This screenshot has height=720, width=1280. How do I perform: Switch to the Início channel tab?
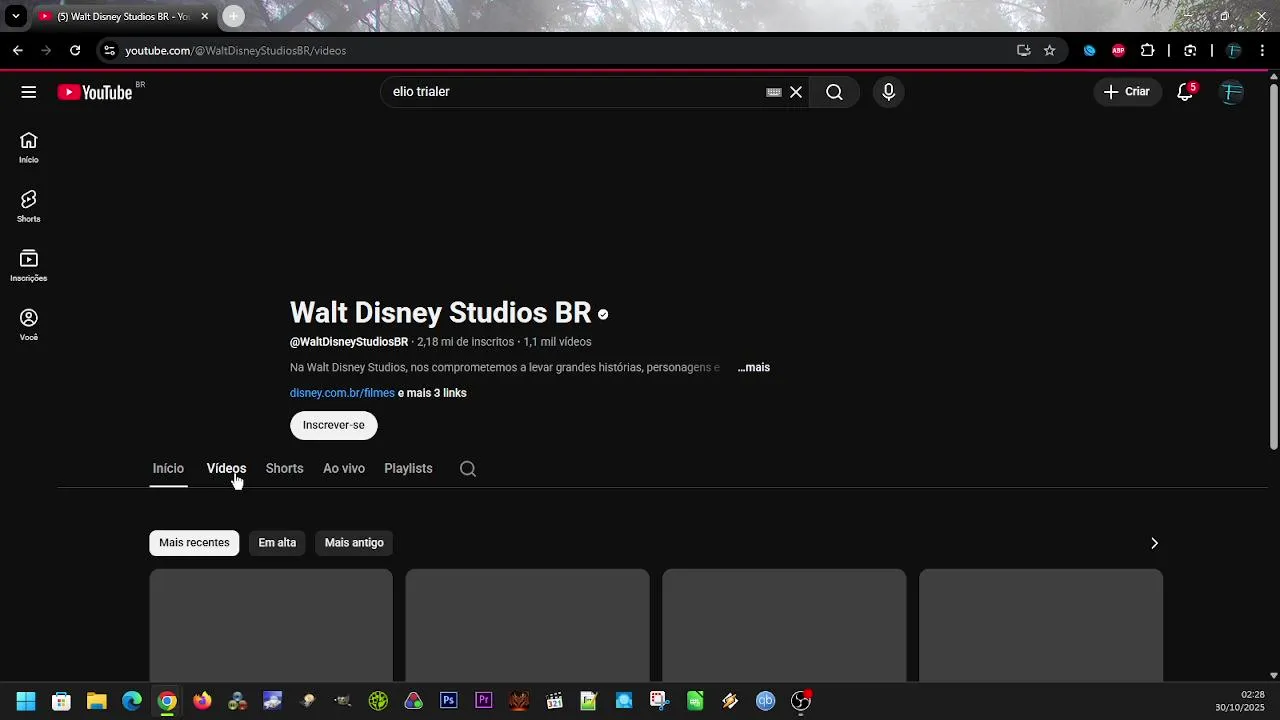click(168, 469)
